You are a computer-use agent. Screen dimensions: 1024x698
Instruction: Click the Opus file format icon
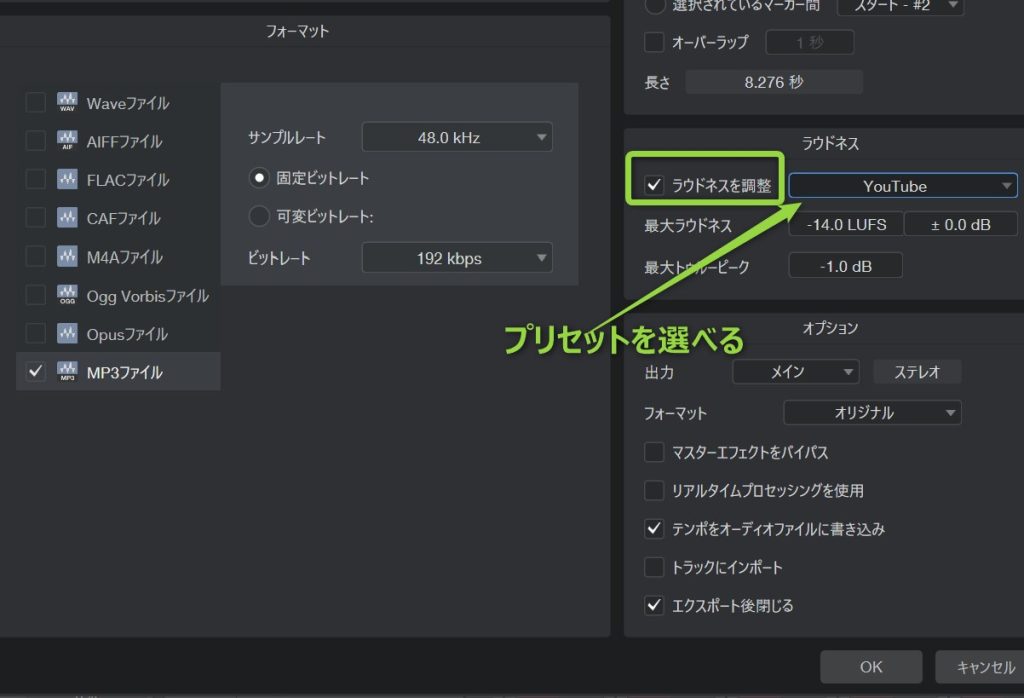pos(67,334)
